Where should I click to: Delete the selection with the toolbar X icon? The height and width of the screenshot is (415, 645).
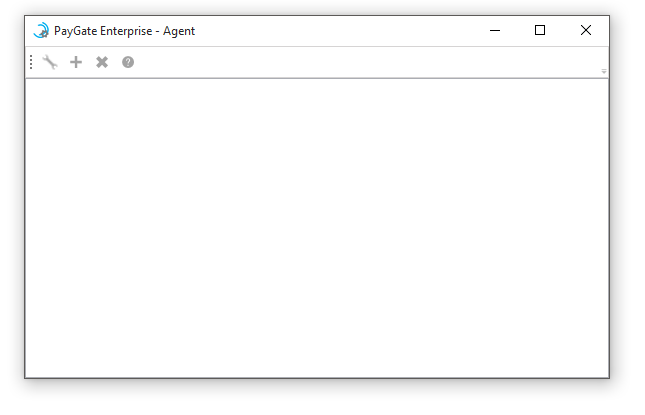coord(102,62)
